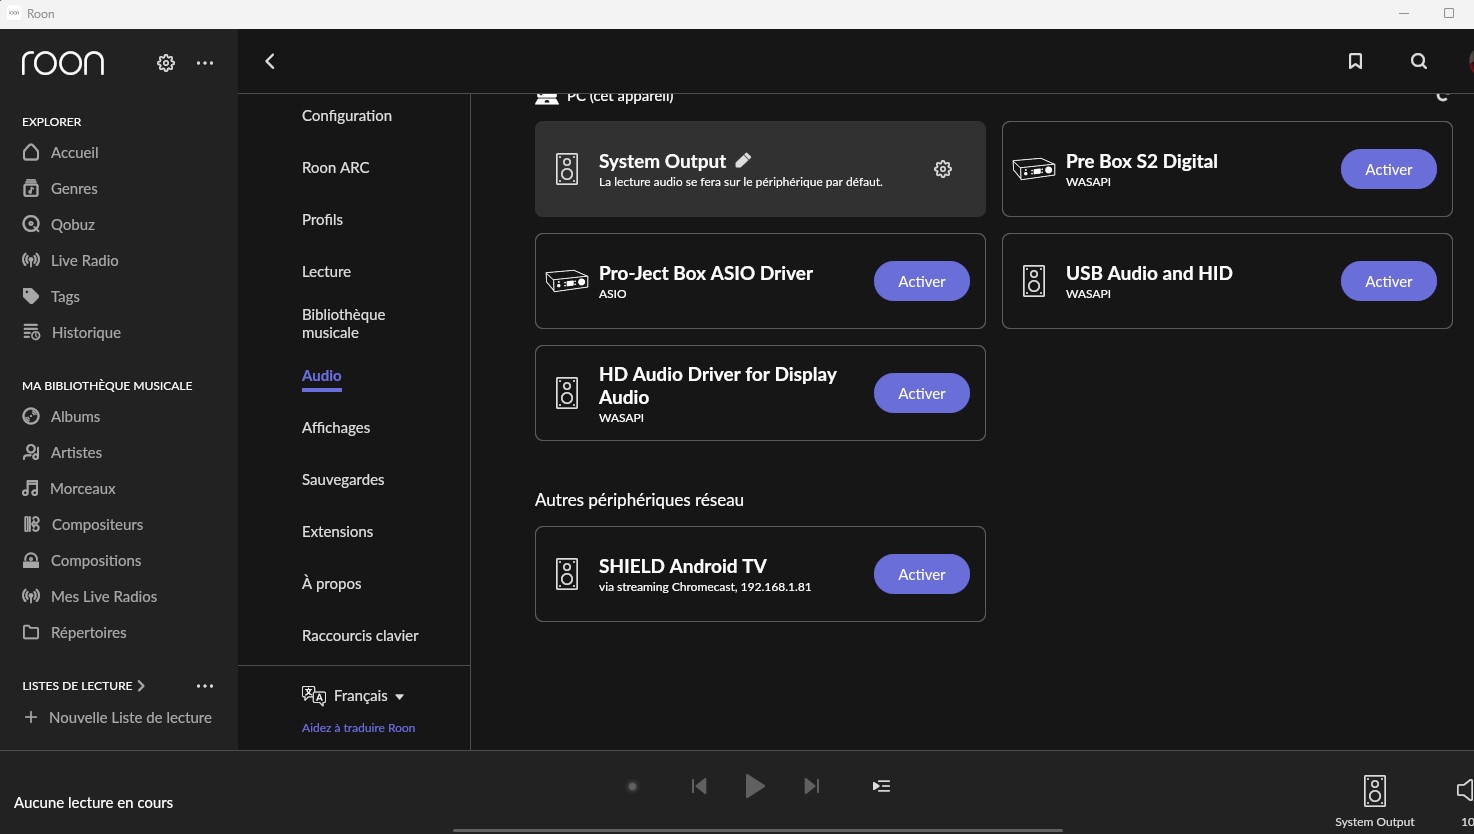Open the search magnifier icon
The height and width of the screenshot is (834, 1474).
pos(1418,61)
